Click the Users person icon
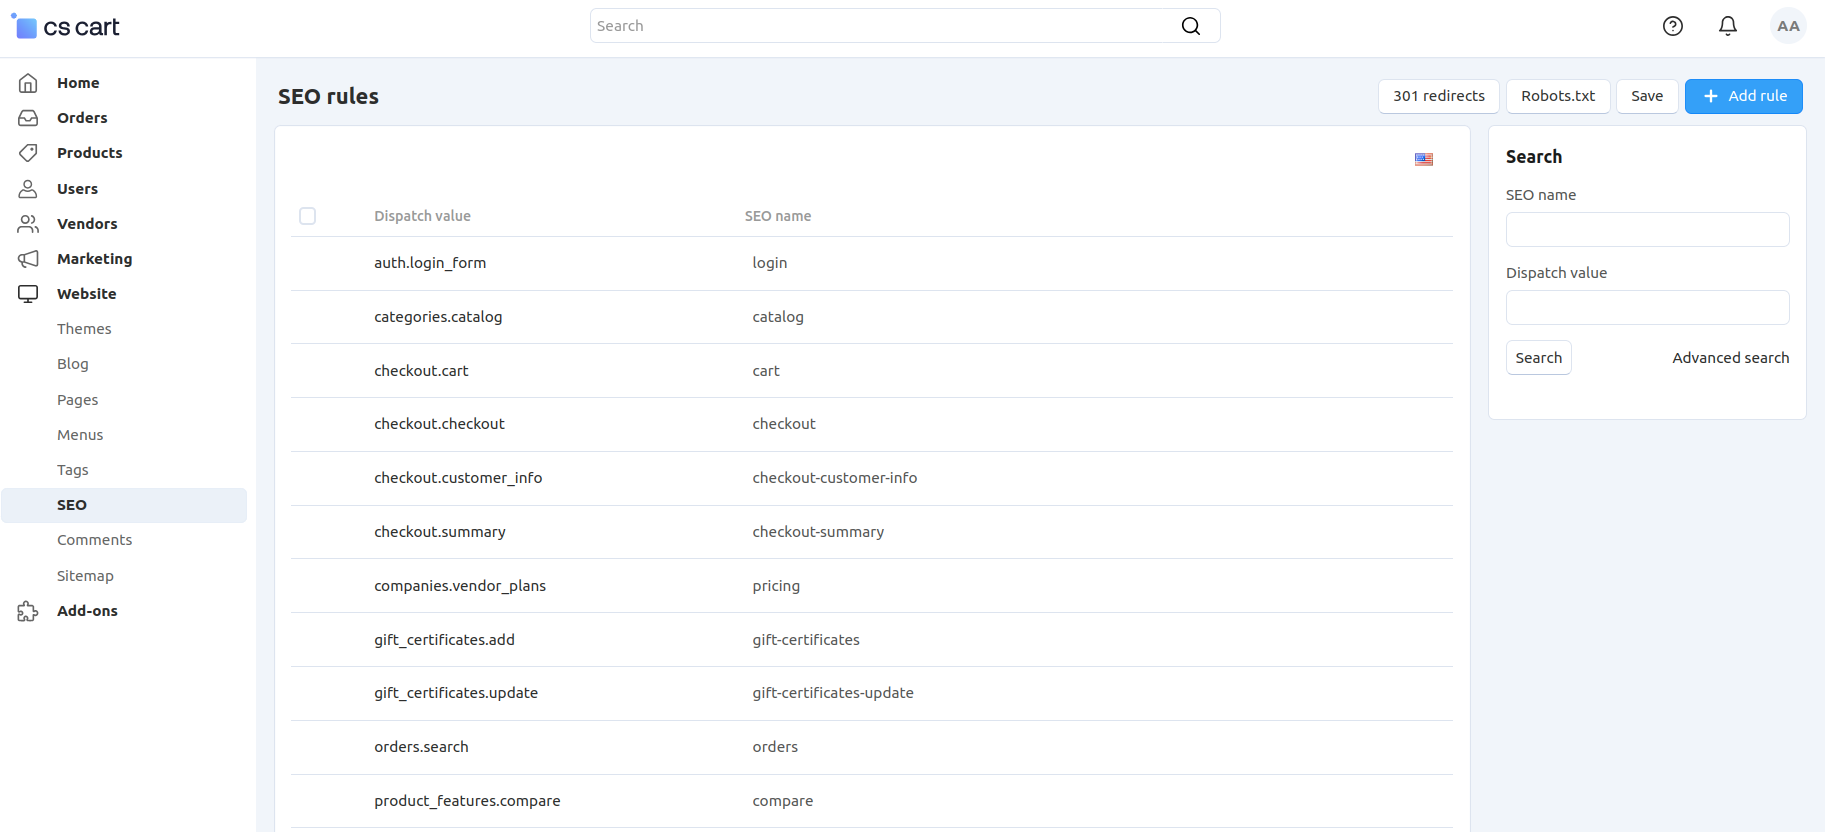This screenshot has height=832, width=1825. pyautogui.click(x=28, y=189)
